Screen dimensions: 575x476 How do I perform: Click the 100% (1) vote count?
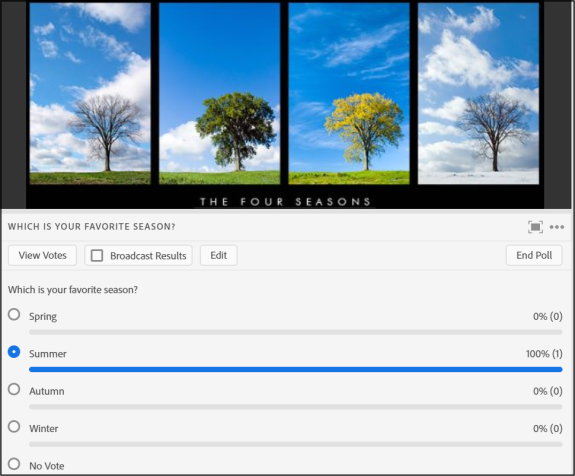pos(544,354)
